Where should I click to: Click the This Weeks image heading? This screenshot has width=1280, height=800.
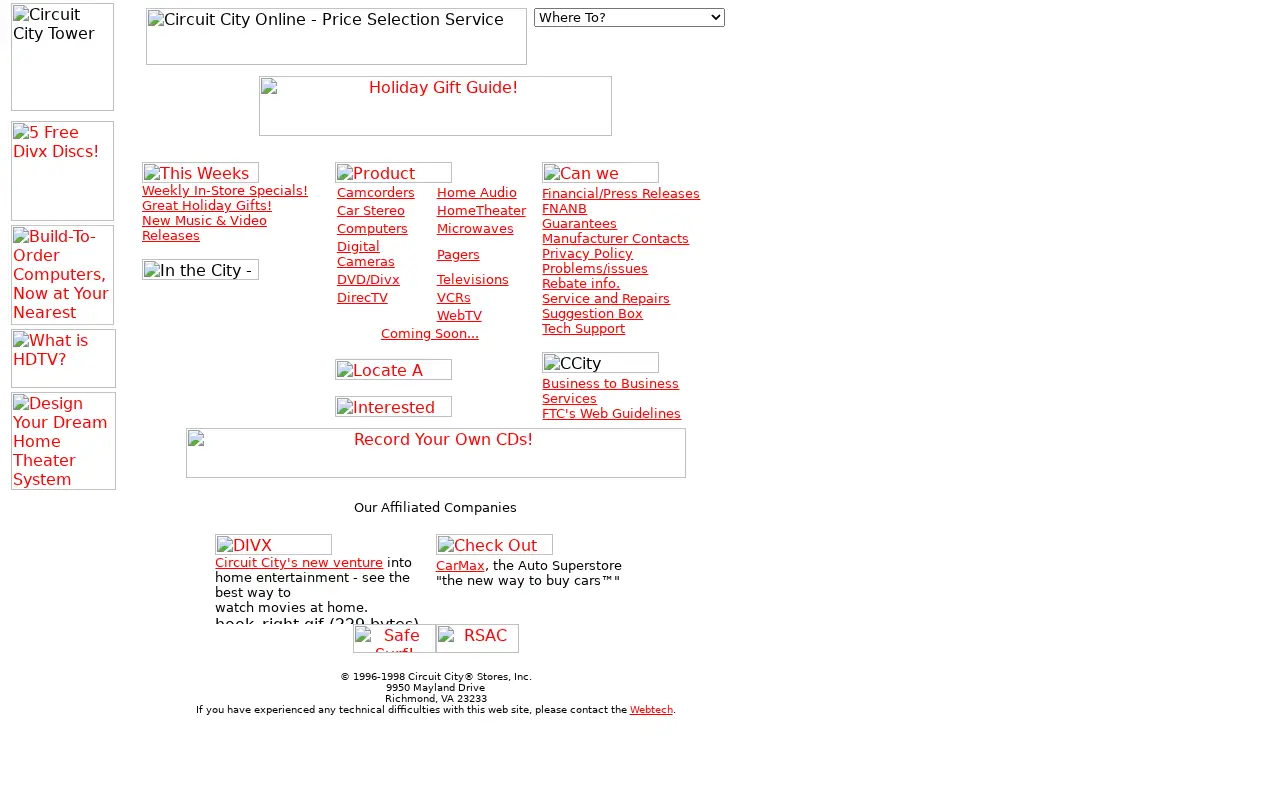(x=200, y=173)
